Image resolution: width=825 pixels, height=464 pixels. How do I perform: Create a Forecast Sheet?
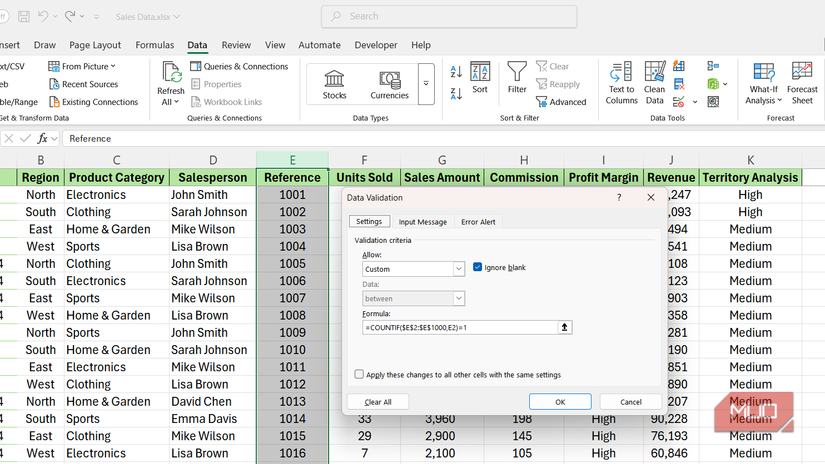(x=802, y=83)
